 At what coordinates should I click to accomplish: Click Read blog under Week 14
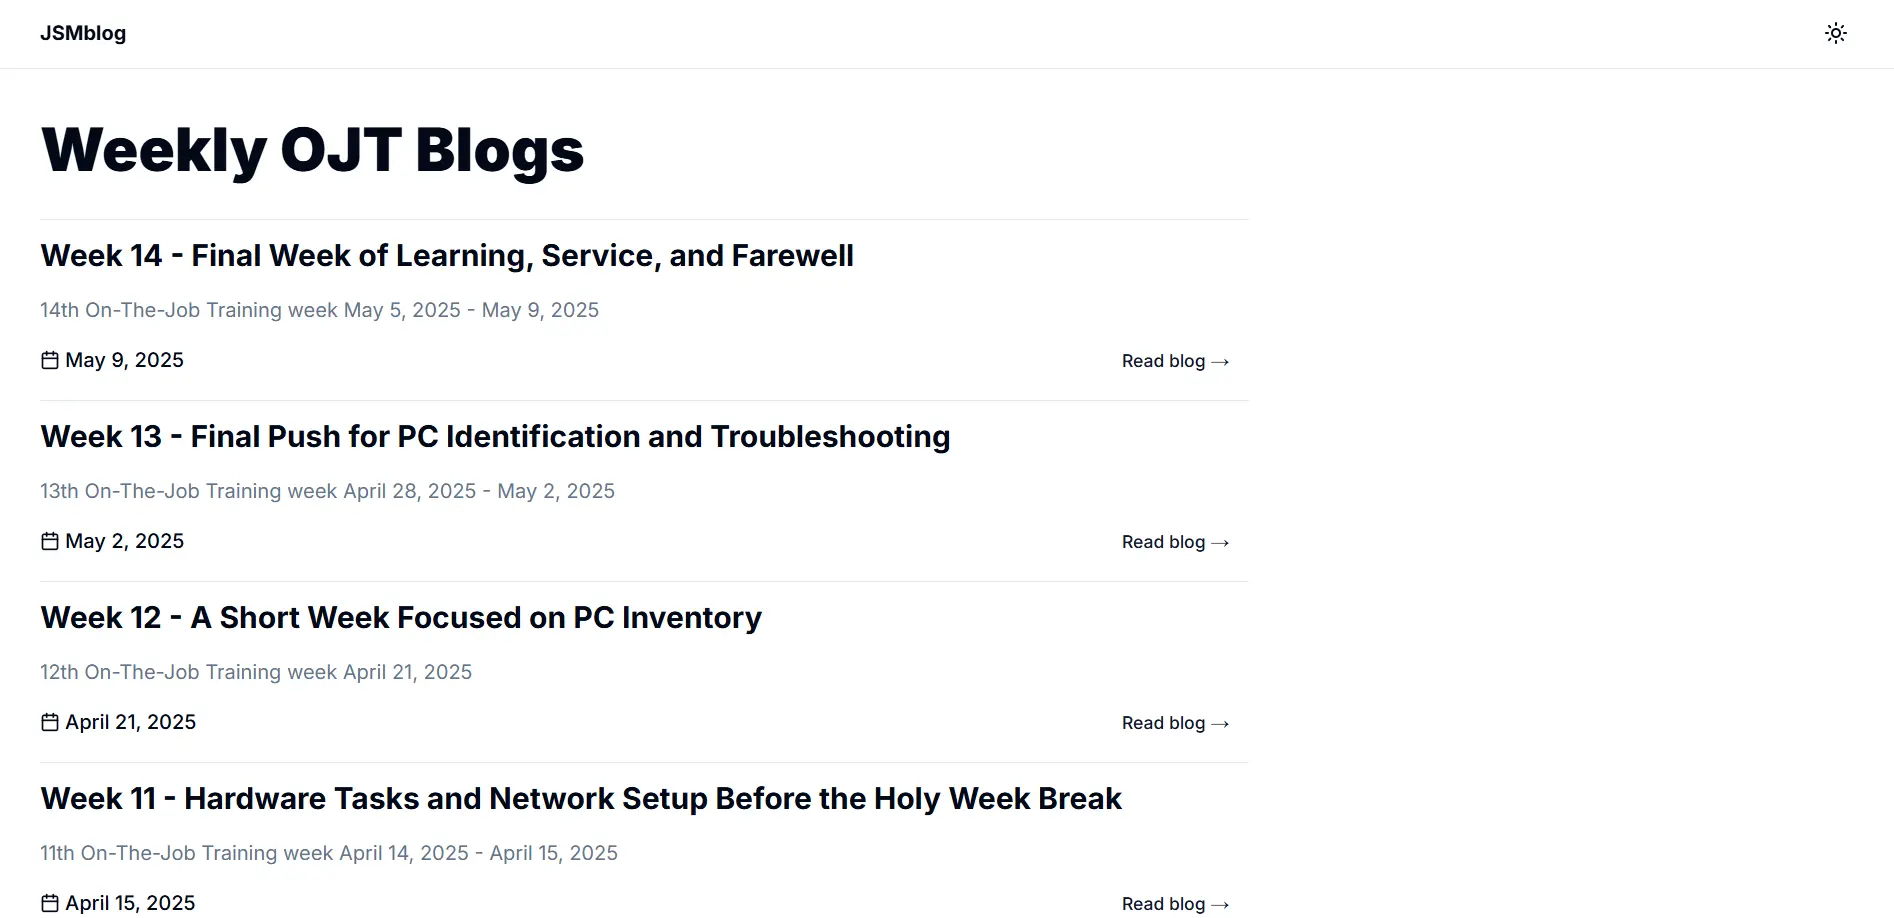coord(1162,361)
